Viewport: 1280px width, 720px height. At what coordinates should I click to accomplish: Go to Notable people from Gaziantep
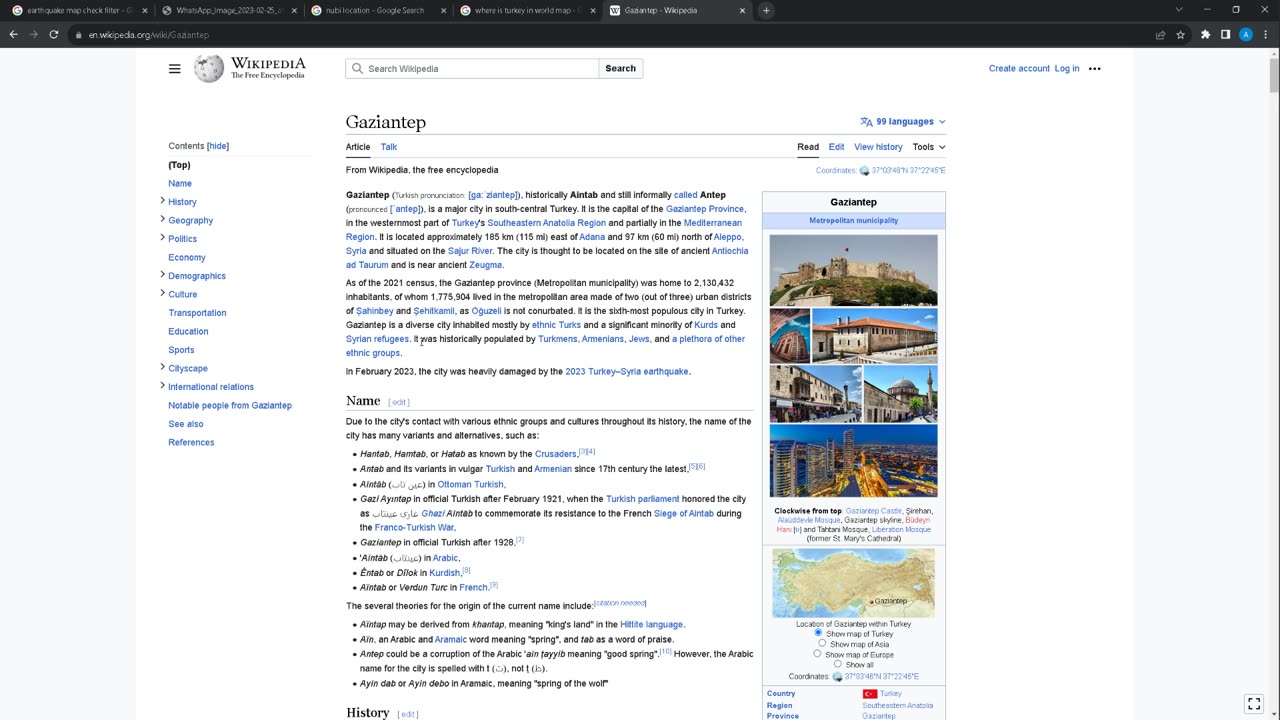[x=230, y=405]
